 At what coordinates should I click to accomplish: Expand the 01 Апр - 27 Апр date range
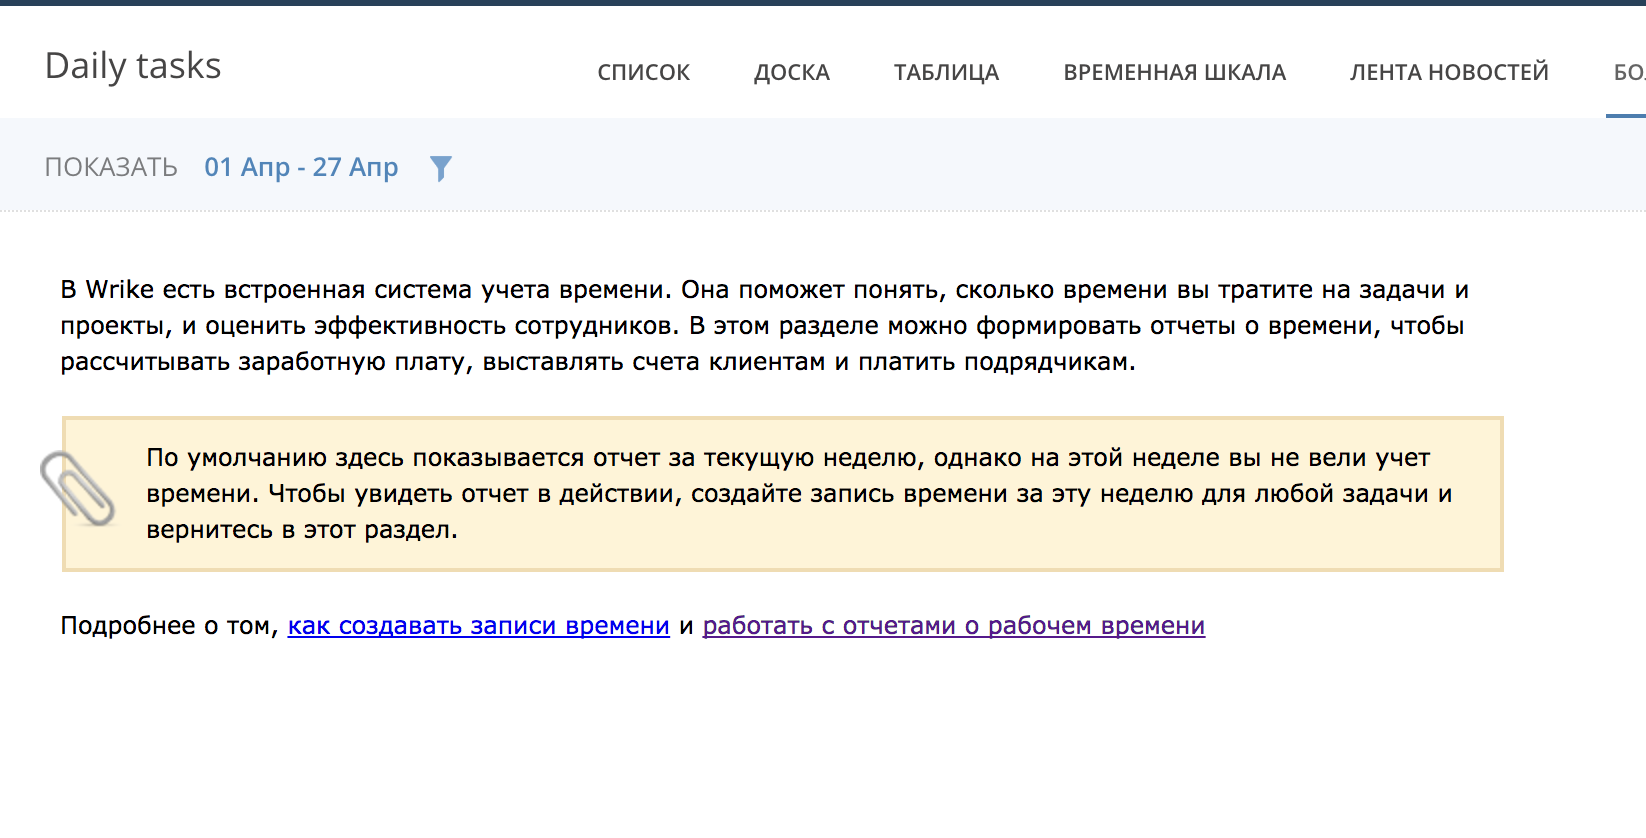tap(301, 167)
